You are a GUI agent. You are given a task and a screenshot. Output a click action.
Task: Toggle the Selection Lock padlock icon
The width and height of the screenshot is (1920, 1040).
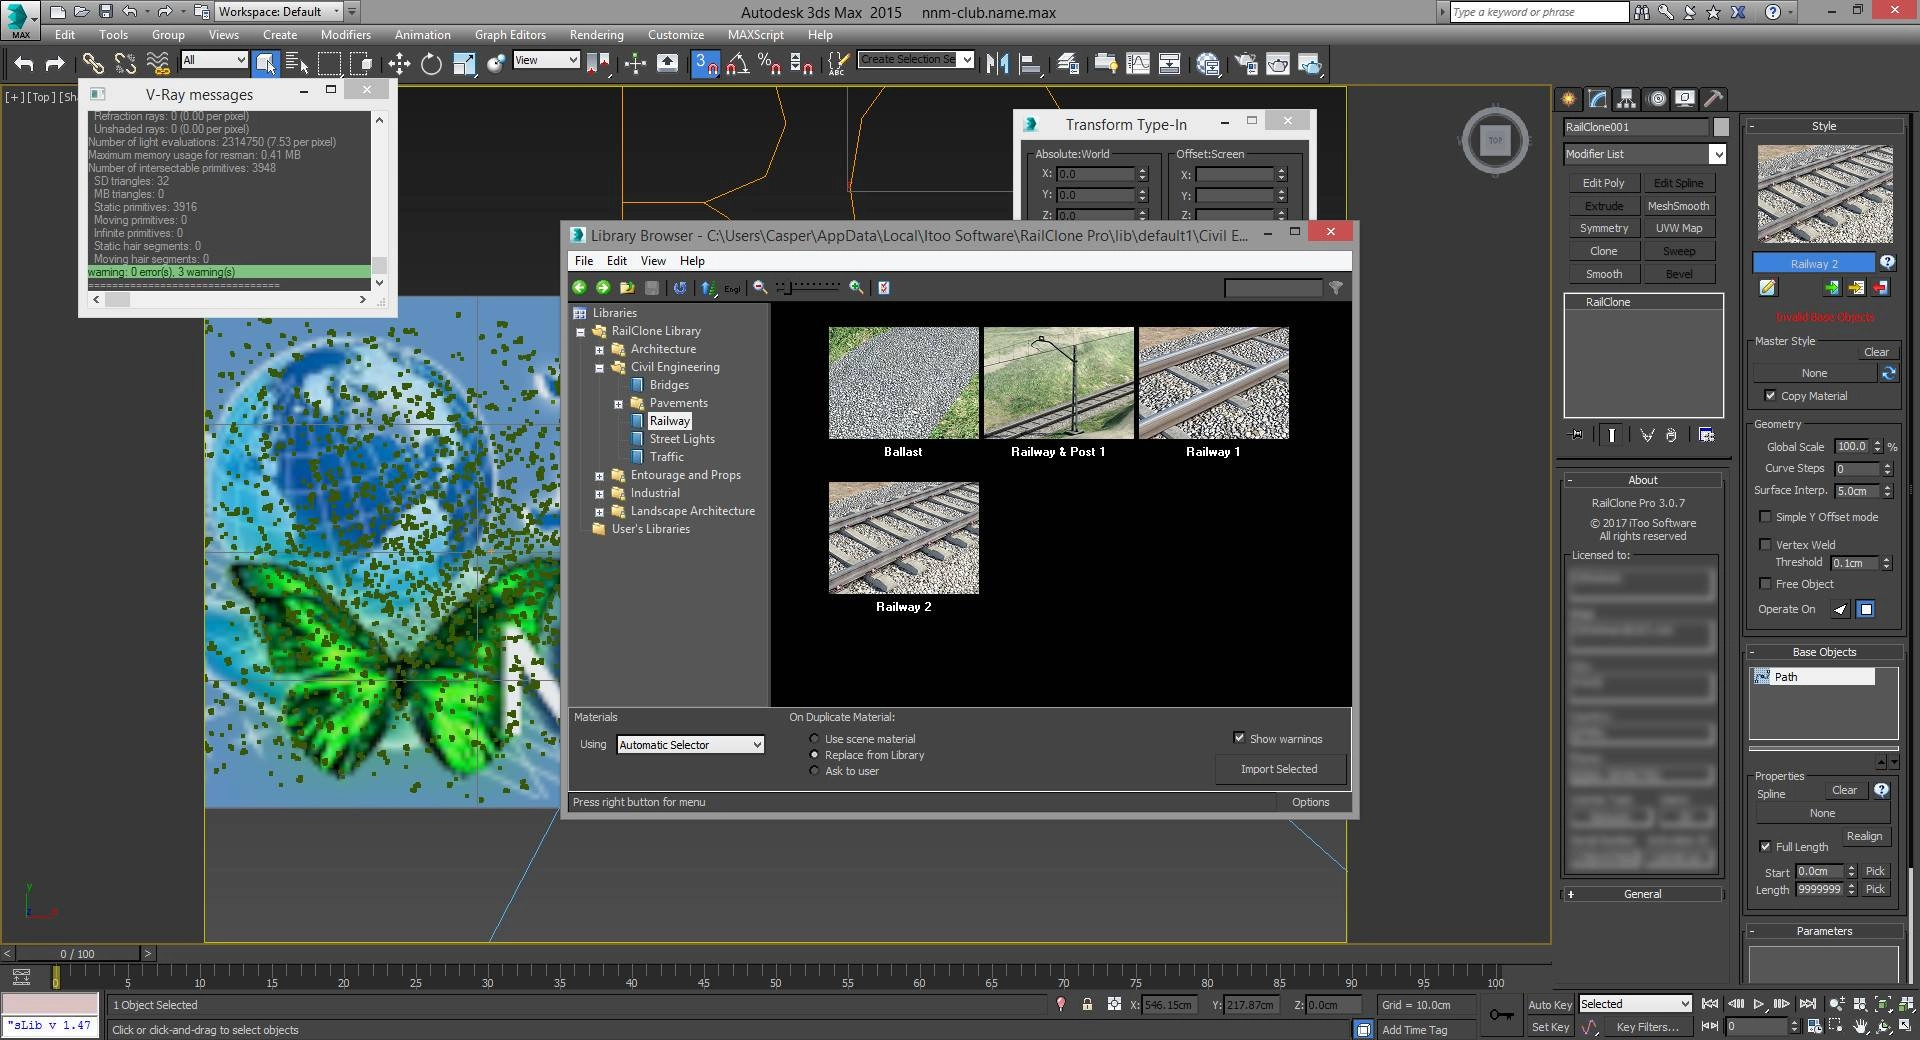pos(1087,1005)
